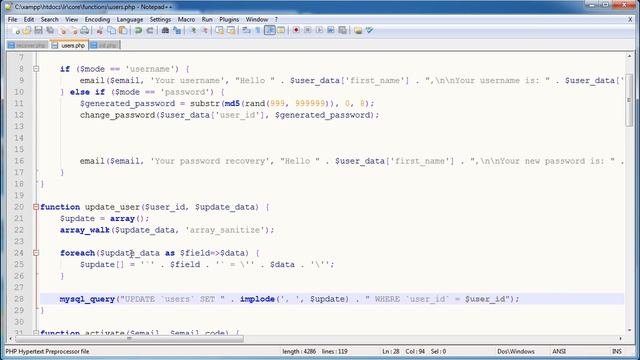Stop macro recording icon

click(308, 31)
